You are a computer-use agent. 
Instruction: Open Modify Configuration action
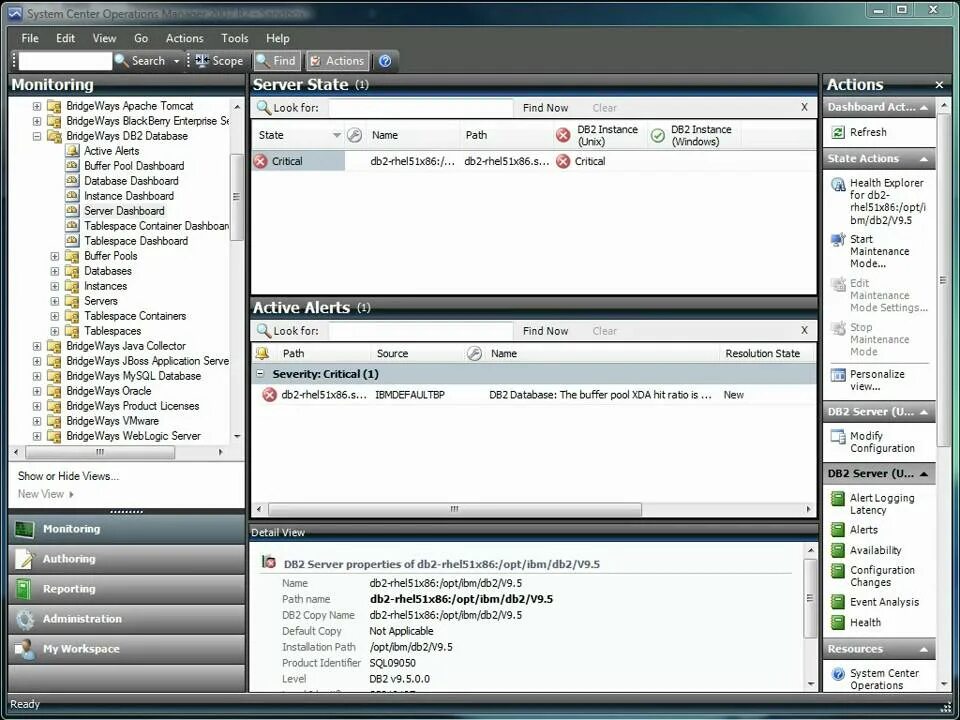(x=872, y=441)
